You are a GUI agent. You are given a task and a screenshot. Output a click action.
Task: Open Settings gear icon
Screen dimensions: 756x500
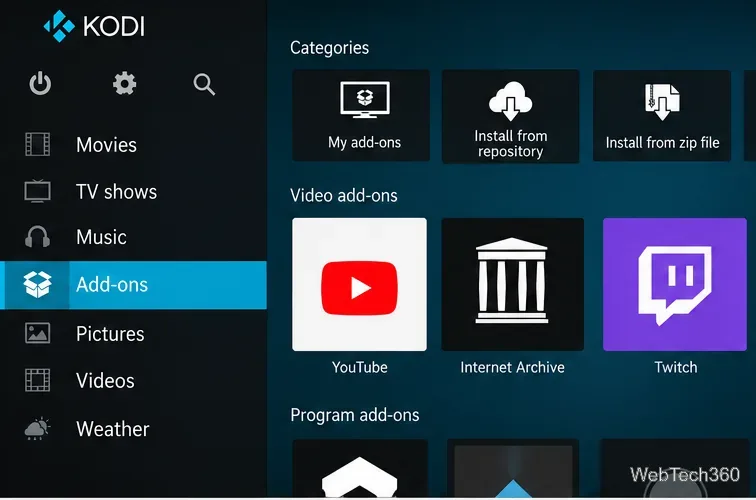click(x=124, y=83)
